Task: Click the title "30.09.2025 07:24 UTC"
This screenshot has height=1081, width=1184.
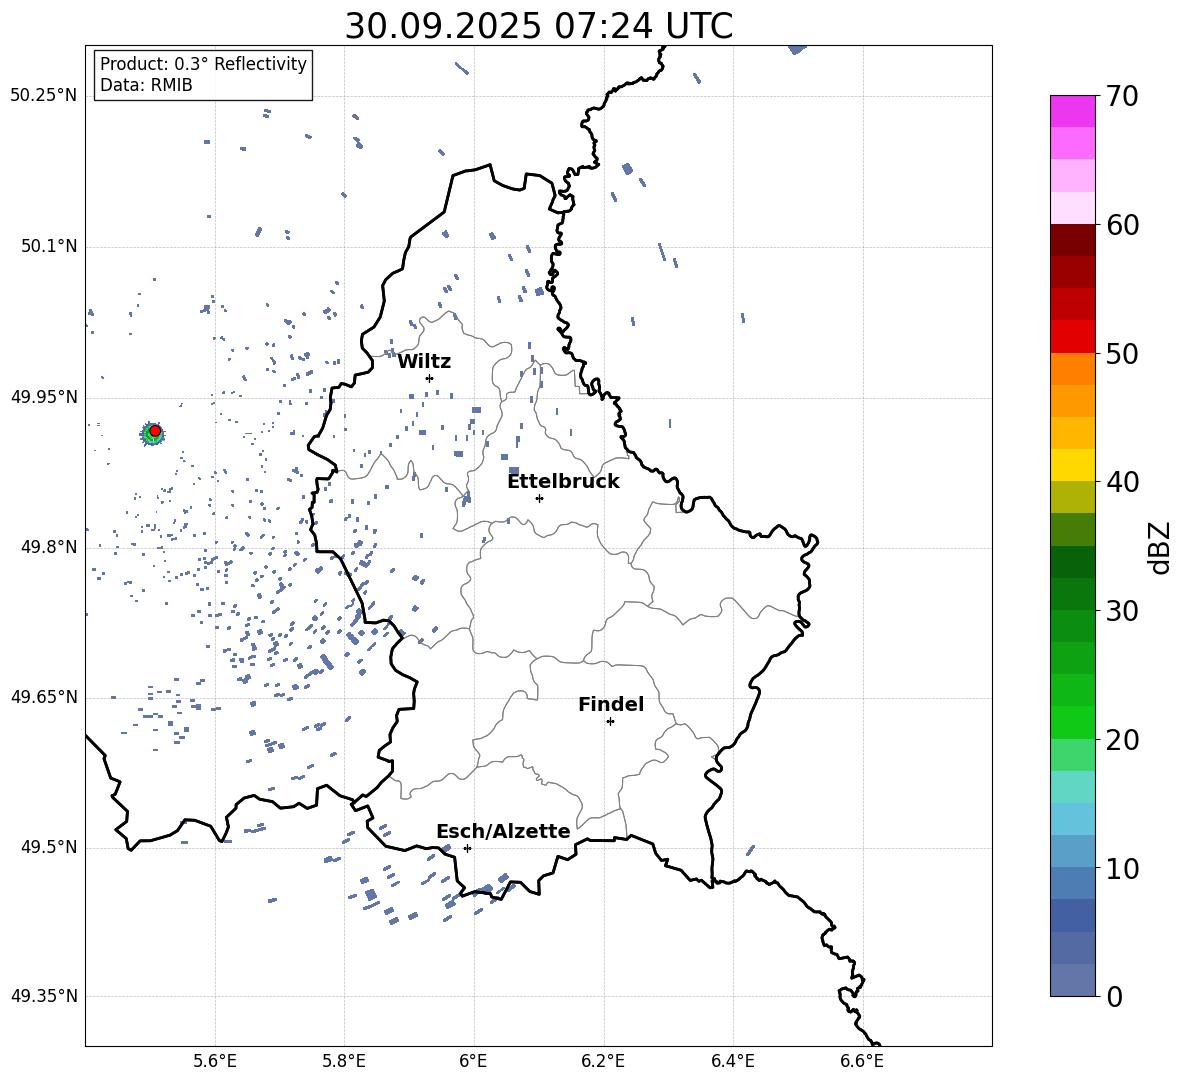Action: 538,26
